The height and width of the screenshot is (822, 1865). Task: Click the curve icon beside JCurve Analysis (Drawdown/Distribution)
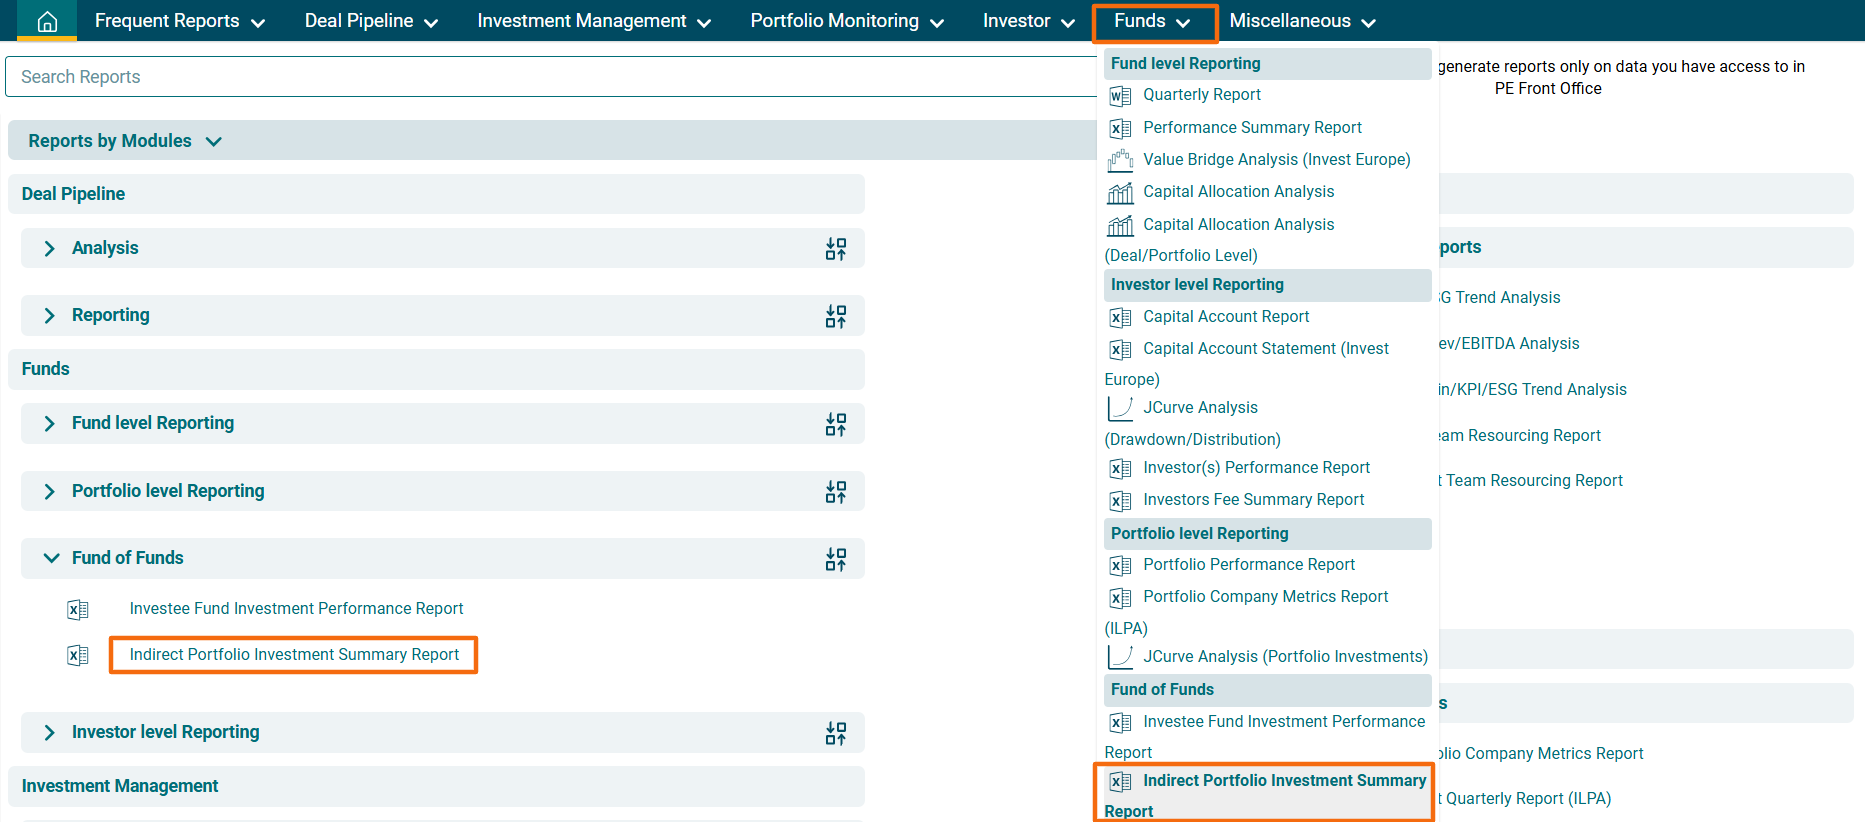(x=1120, y=408)
